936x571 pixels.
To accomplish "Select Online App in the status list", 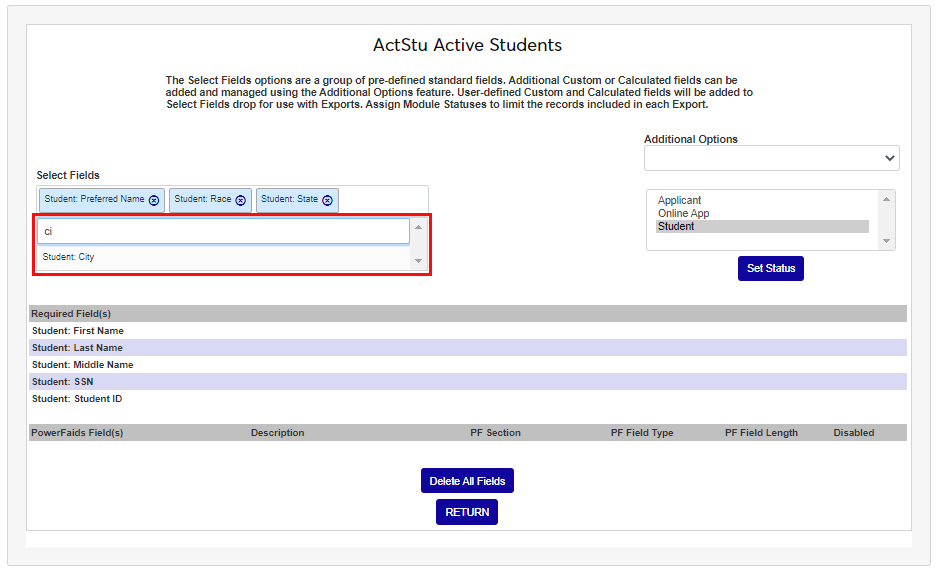I will pyautogui.click(x=684, y=214).
